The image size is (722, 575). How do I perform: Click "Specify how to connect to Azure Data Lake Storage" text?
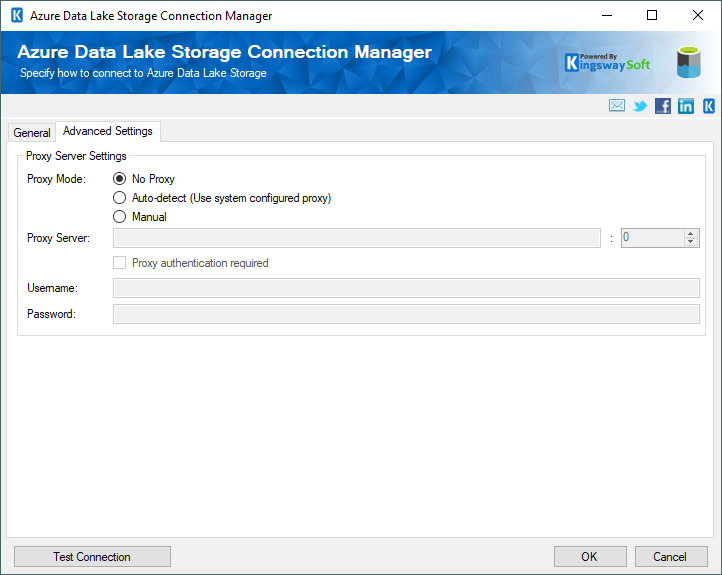[143, 73]
